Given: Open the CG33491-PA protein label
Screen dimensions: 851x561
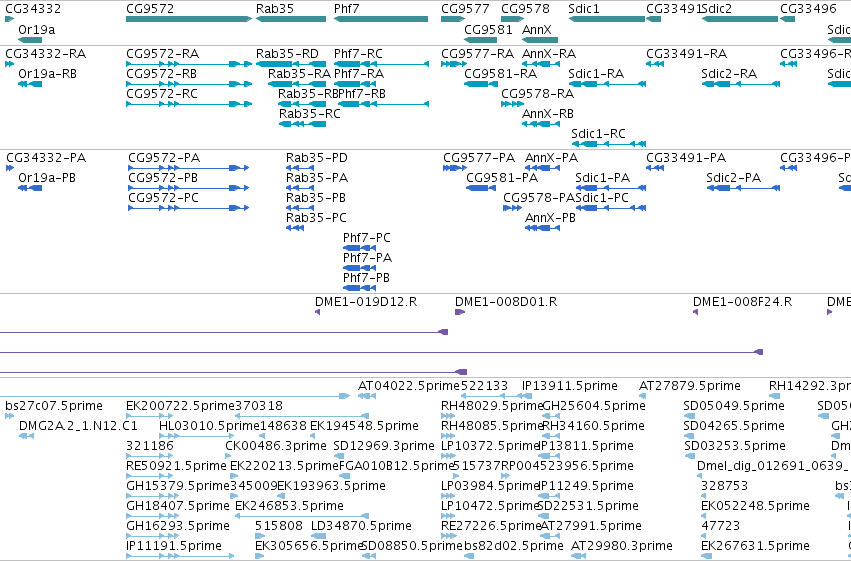Looking at the screenshot, I should point(686,158).
